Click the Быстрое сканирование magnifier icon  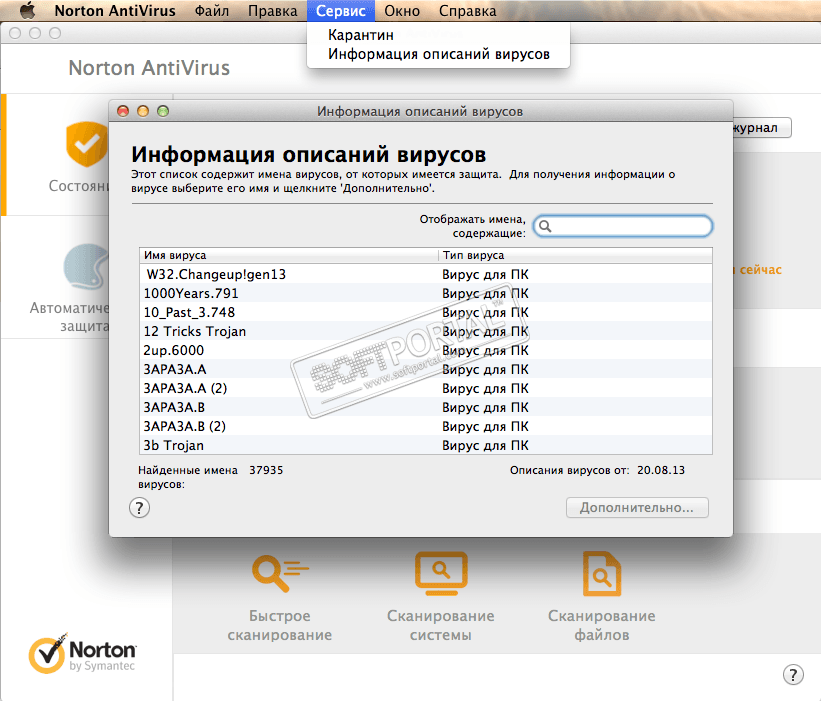[280, 574]
